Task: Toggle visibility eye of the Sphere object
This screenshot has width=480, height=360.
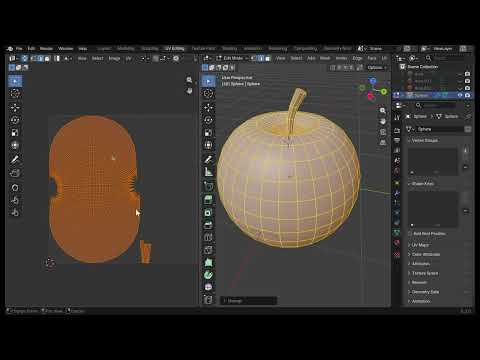Action: [460, 95]
